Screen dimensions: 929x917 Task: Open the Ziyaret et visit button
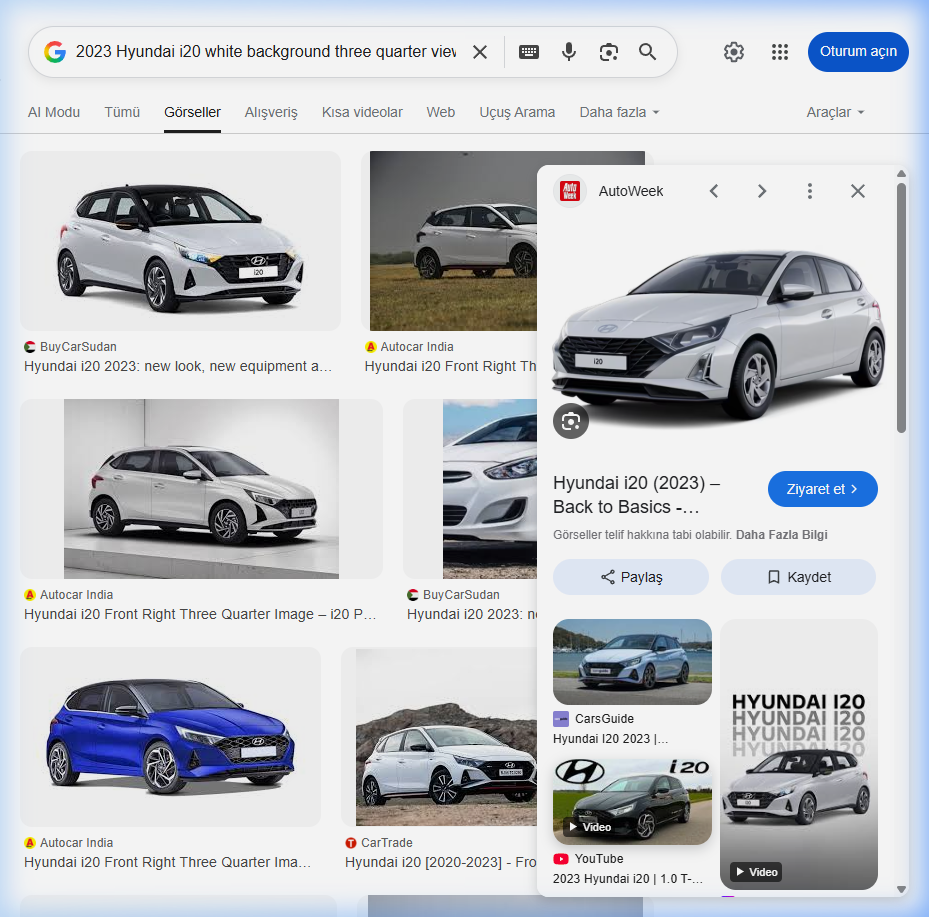click(x=822, y=489)
